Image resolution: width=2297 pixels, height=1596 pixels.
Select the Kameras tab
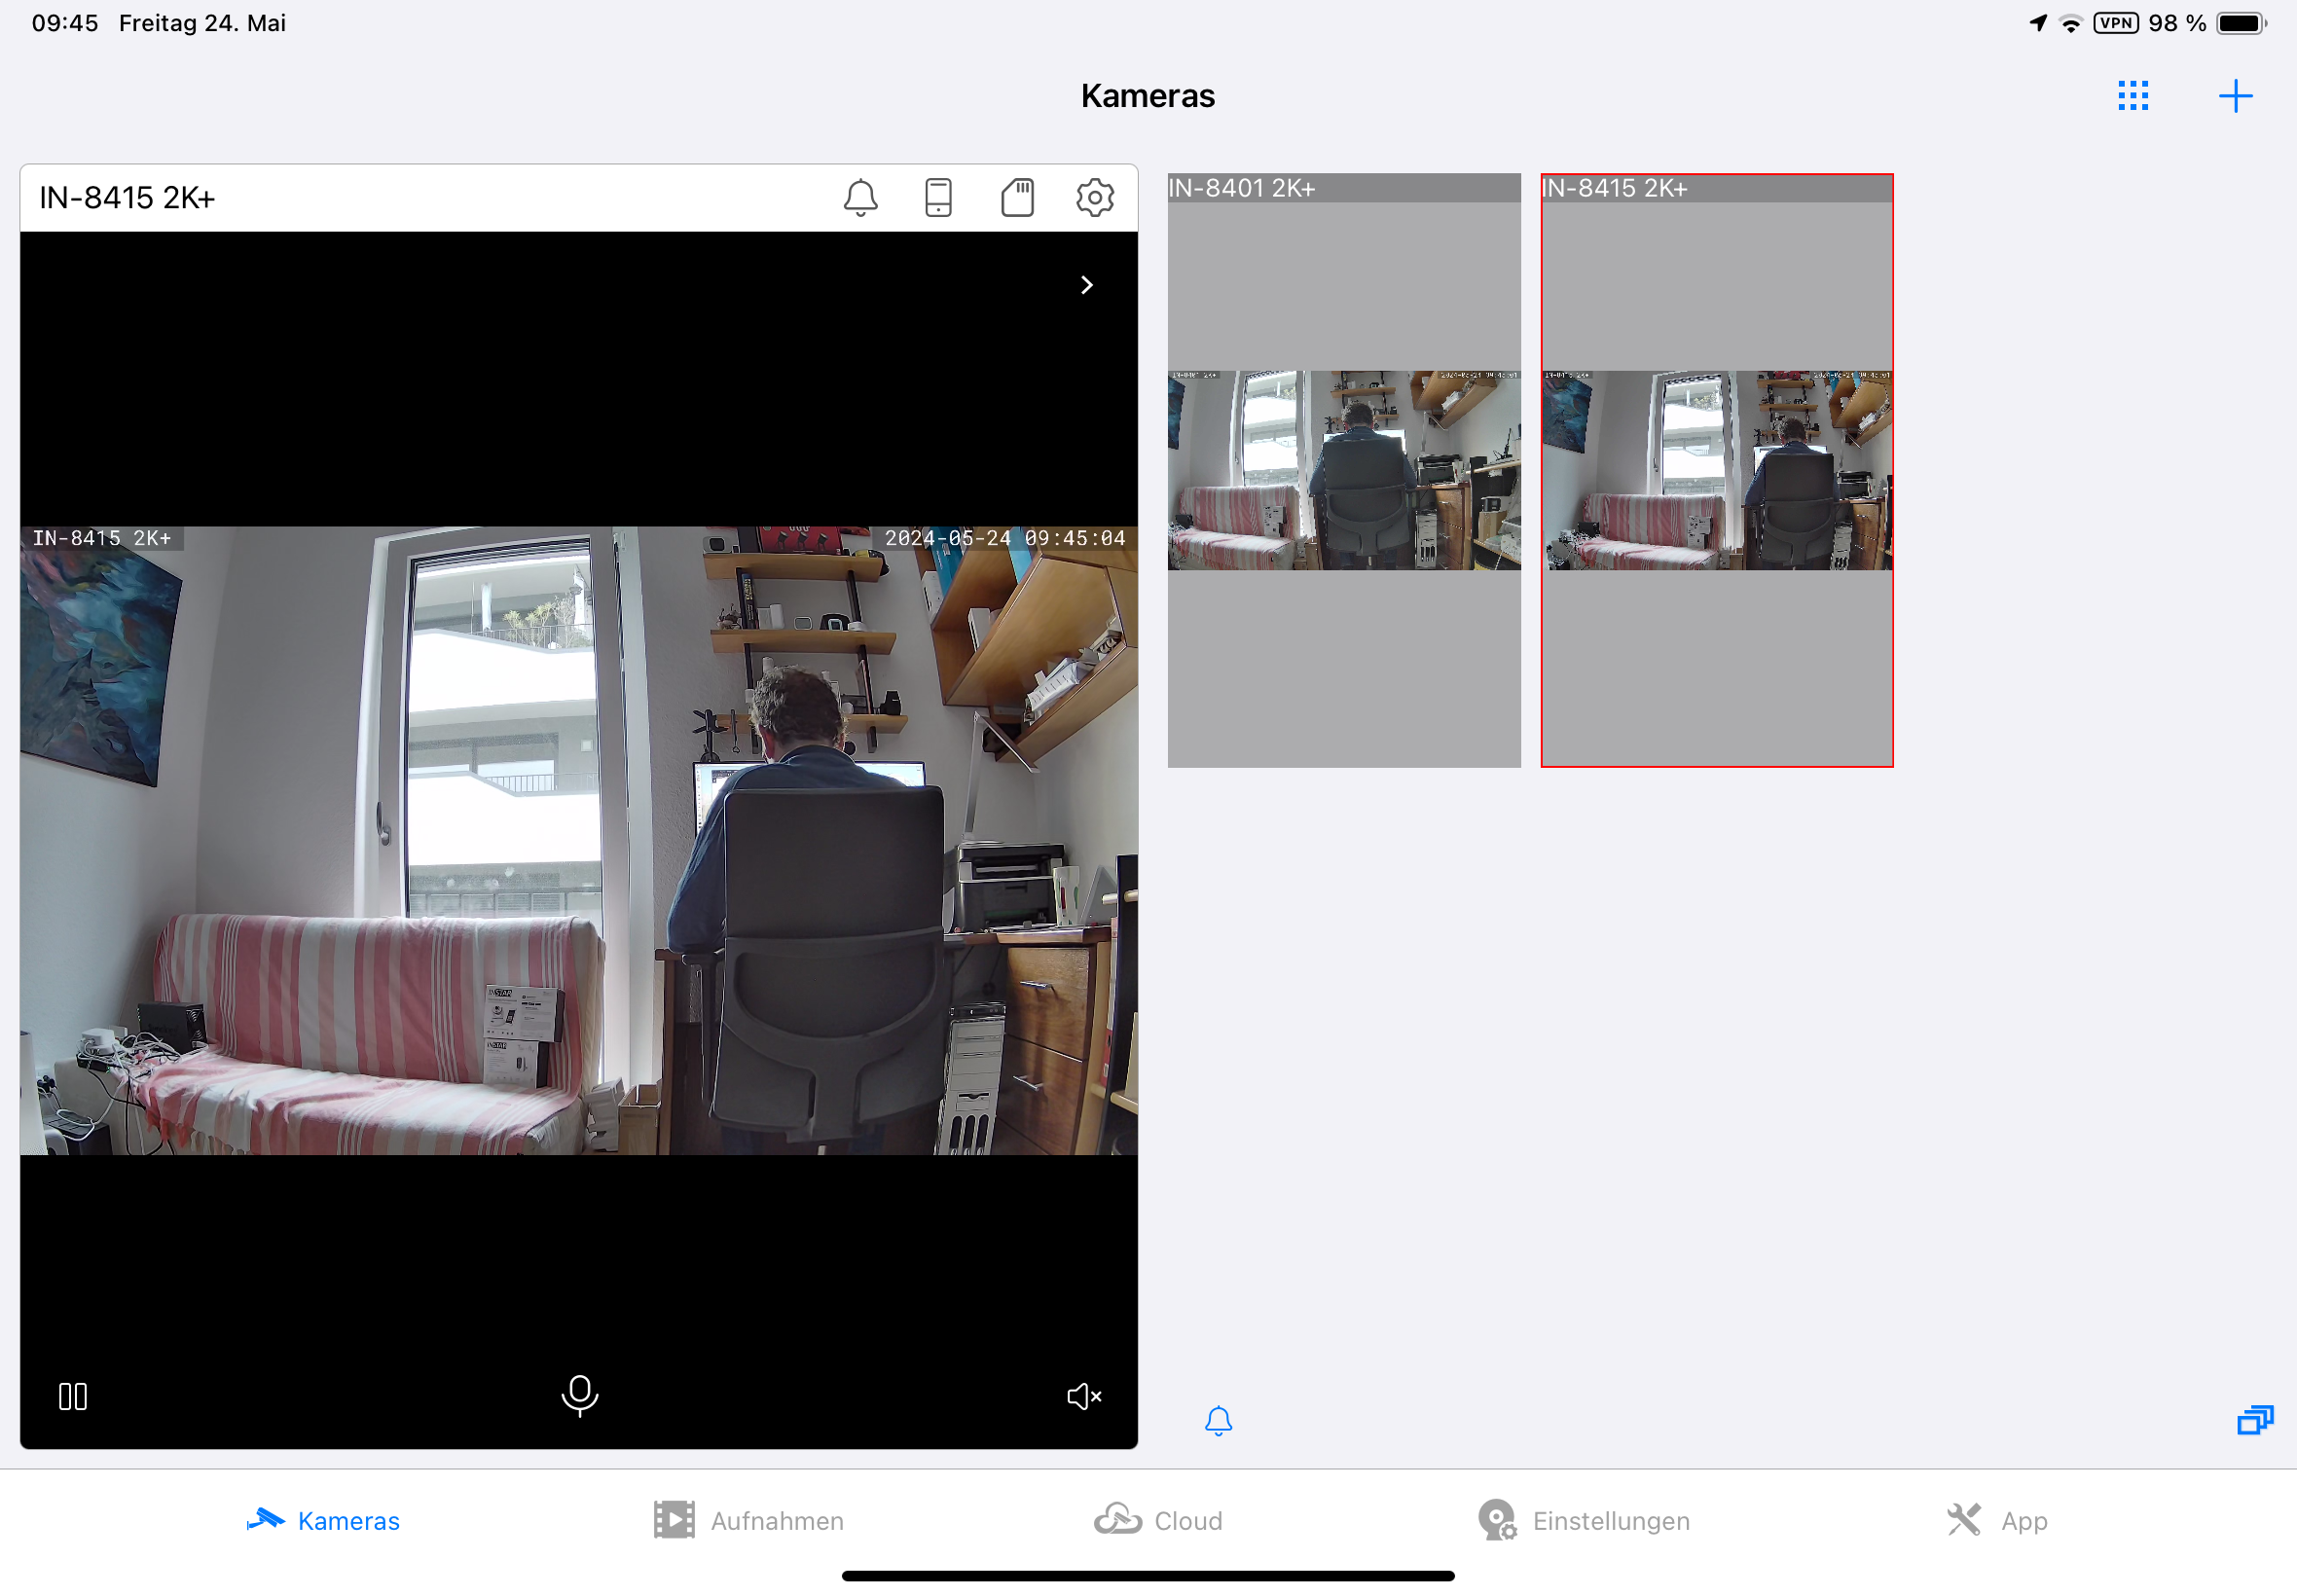click(323, 1520)
